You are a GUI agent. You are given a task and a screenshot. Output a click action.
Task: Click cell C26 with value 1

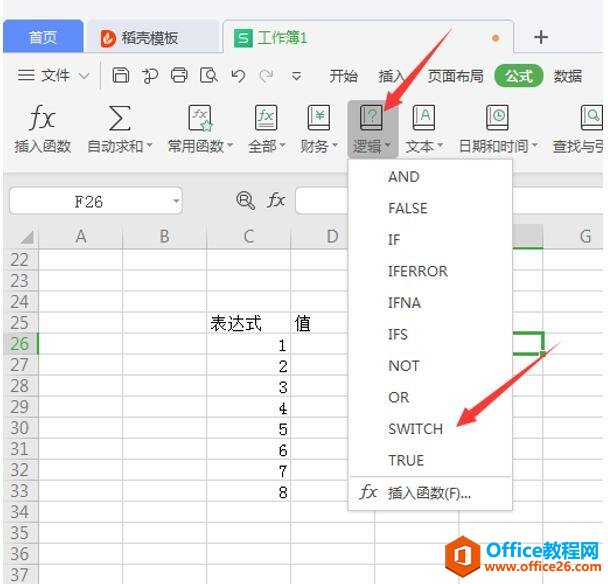[x=249, y=344]
